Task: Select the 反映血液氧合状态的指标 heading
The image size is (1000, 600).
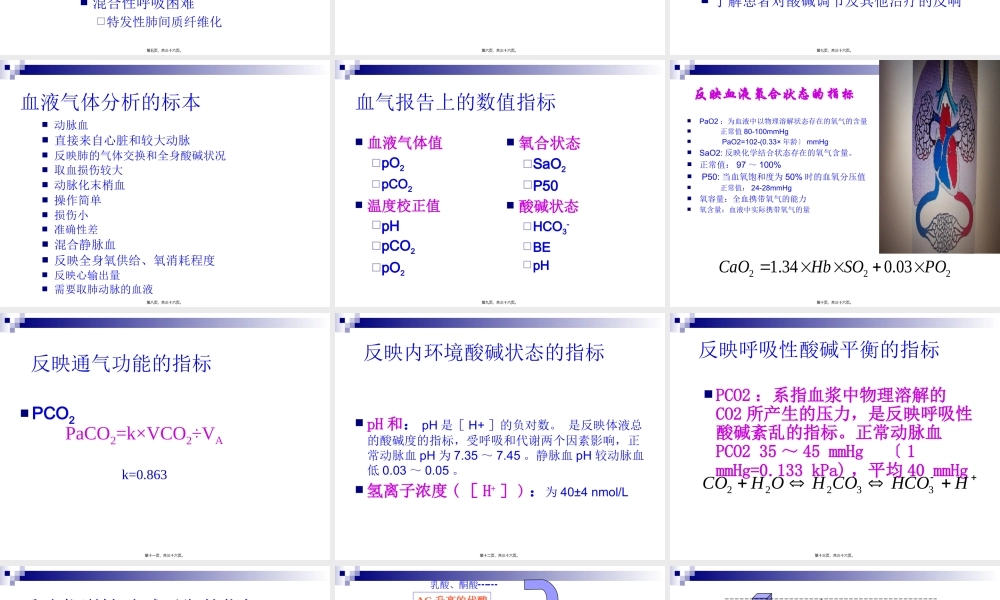Action: point(775,92)
